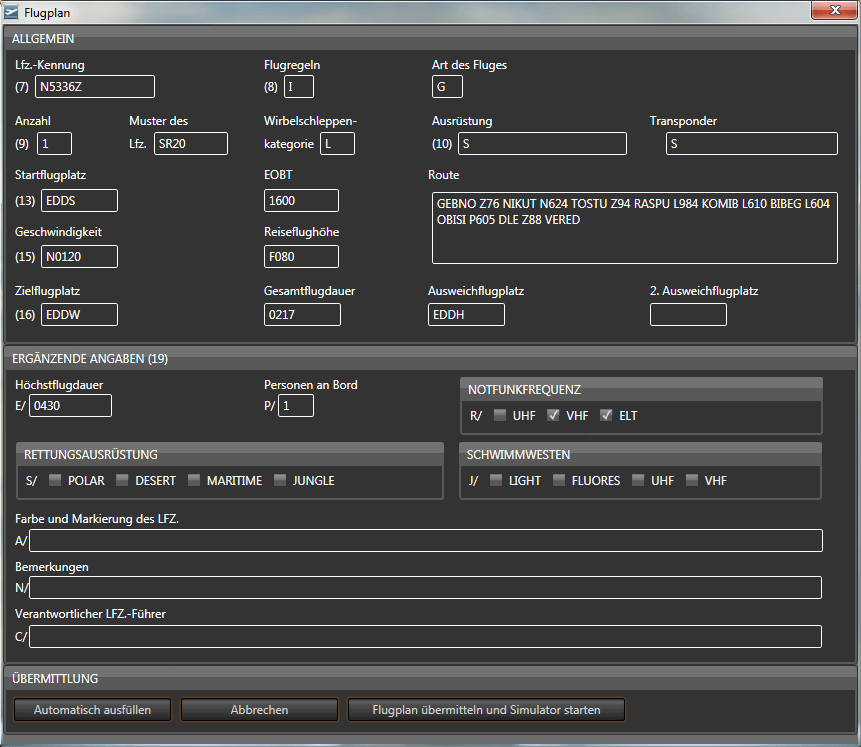Click the Flugplan airplane icon in title bar
861x747 pixels.
[x=12, y=11]
